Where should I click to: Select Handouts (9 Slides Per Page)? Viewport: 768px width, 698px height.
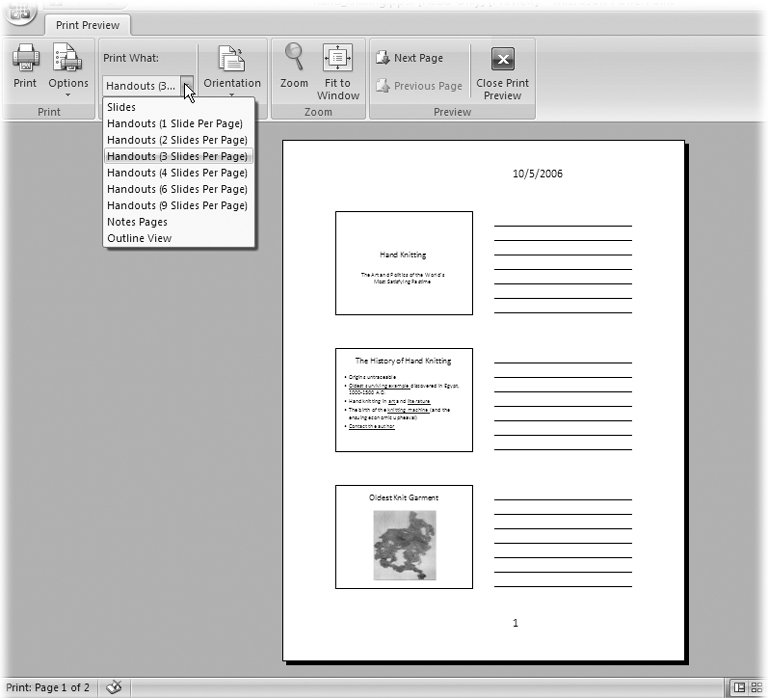[x=177, y=205]
